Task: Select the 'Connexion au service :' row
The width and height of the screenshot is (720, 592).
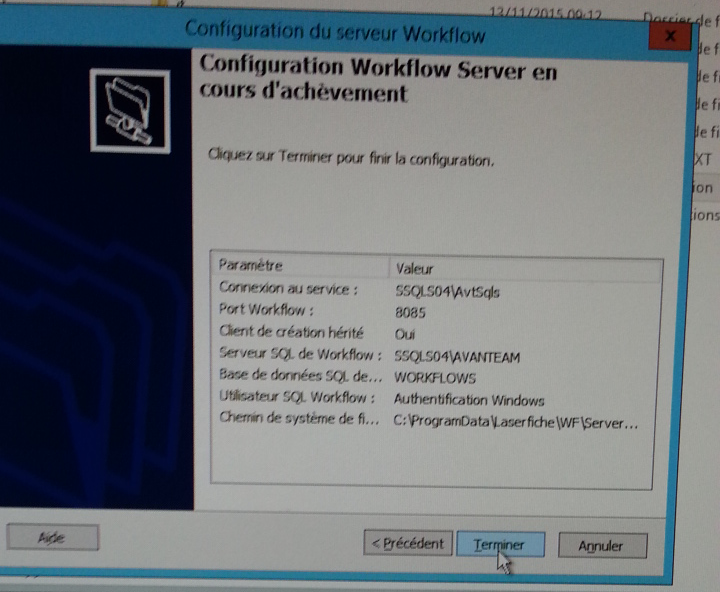Action: tap(436, 290)
